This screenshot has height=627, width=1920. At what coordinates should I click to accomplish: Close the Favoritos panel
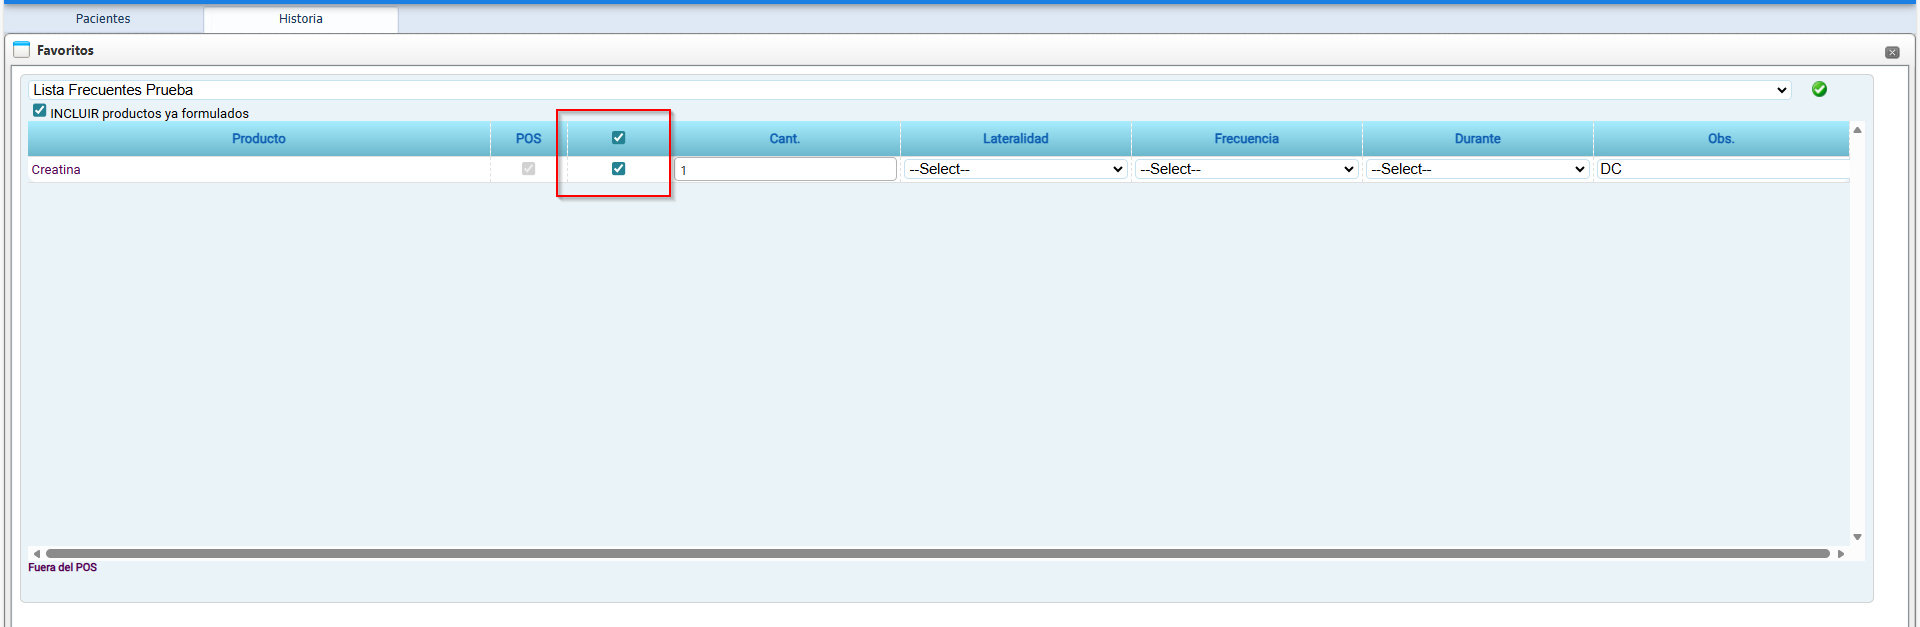(x=1892, y=52)
